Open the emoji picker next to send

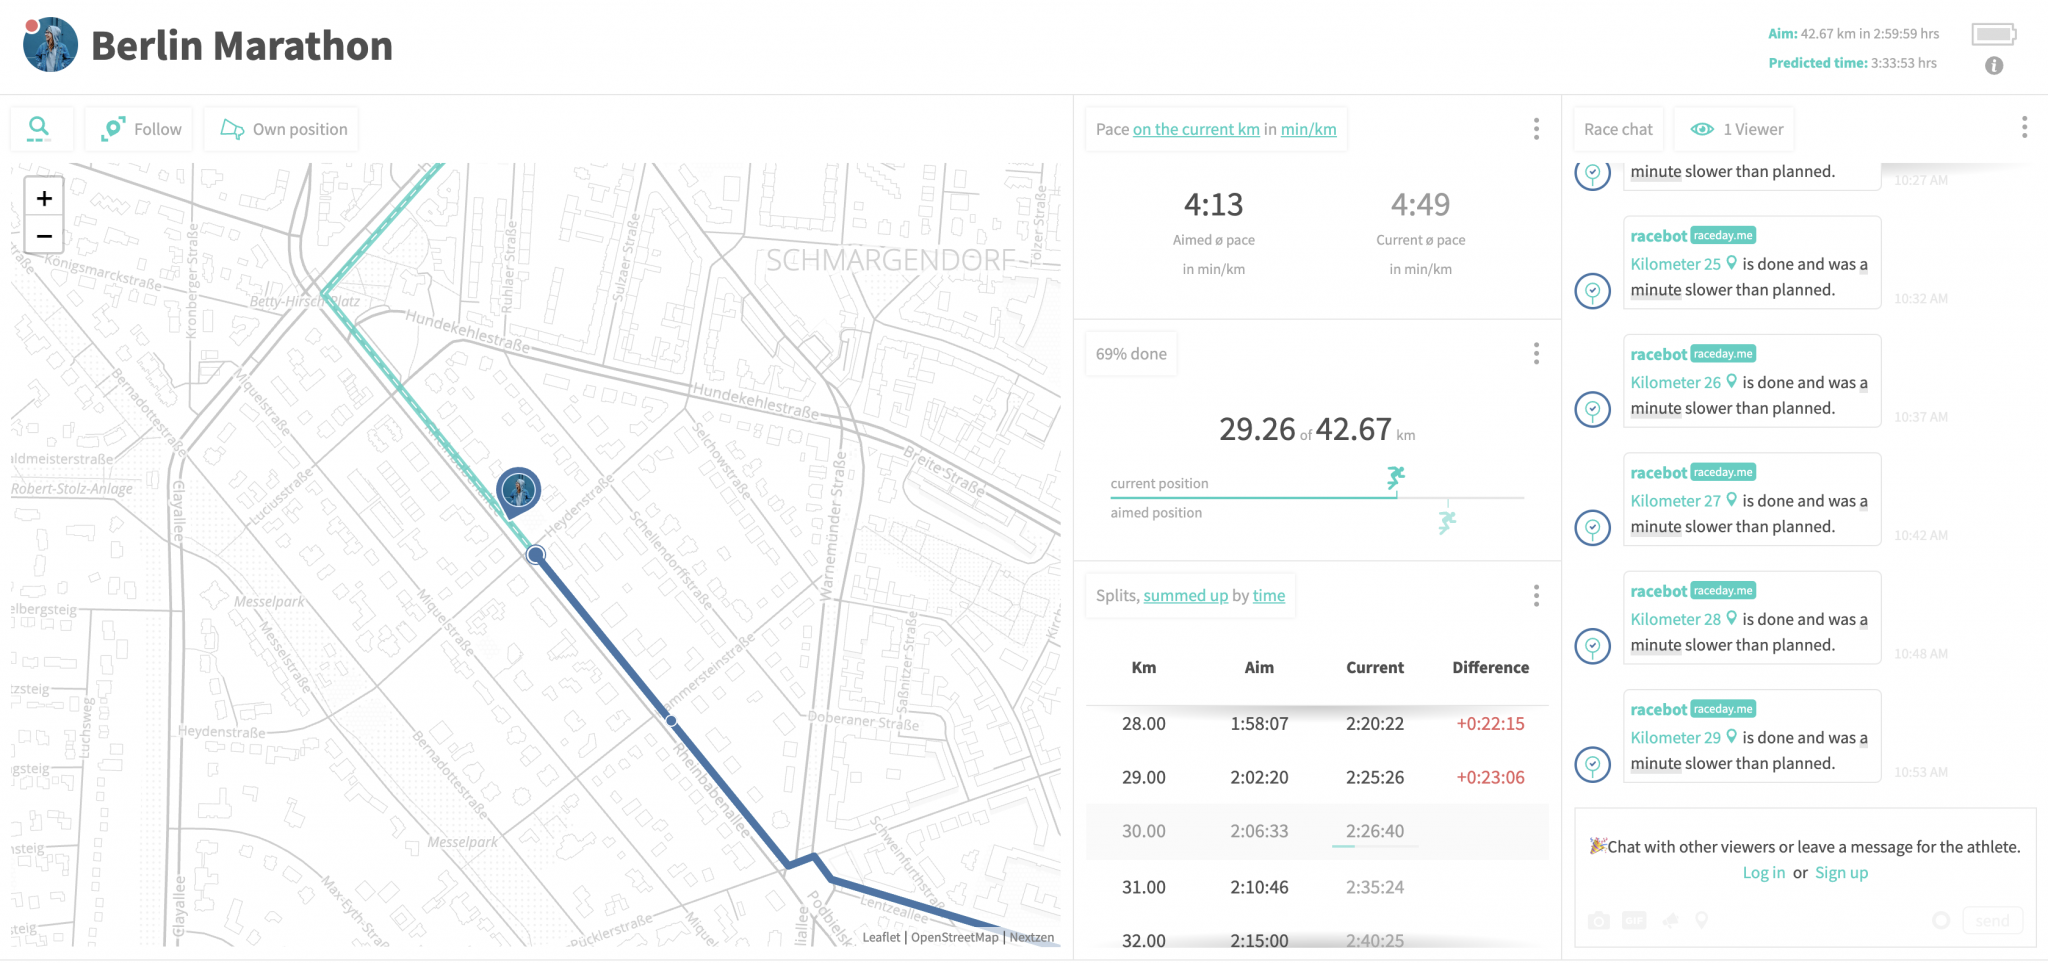(1941, 920)
